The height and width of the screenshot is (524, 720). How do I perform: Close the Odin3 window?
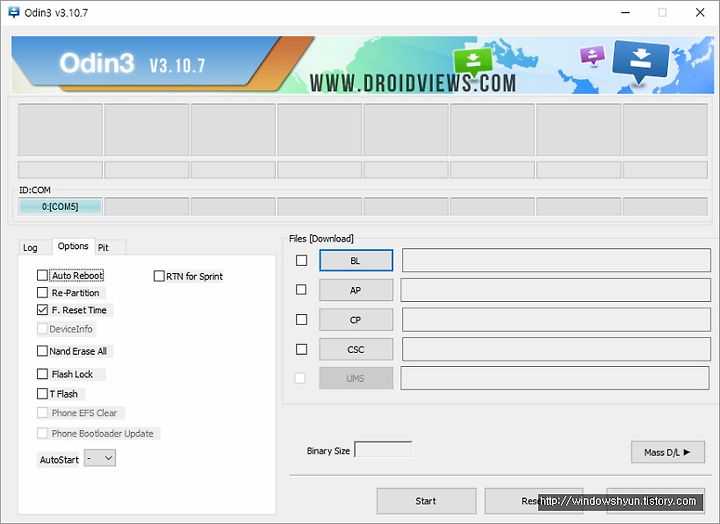700,12
